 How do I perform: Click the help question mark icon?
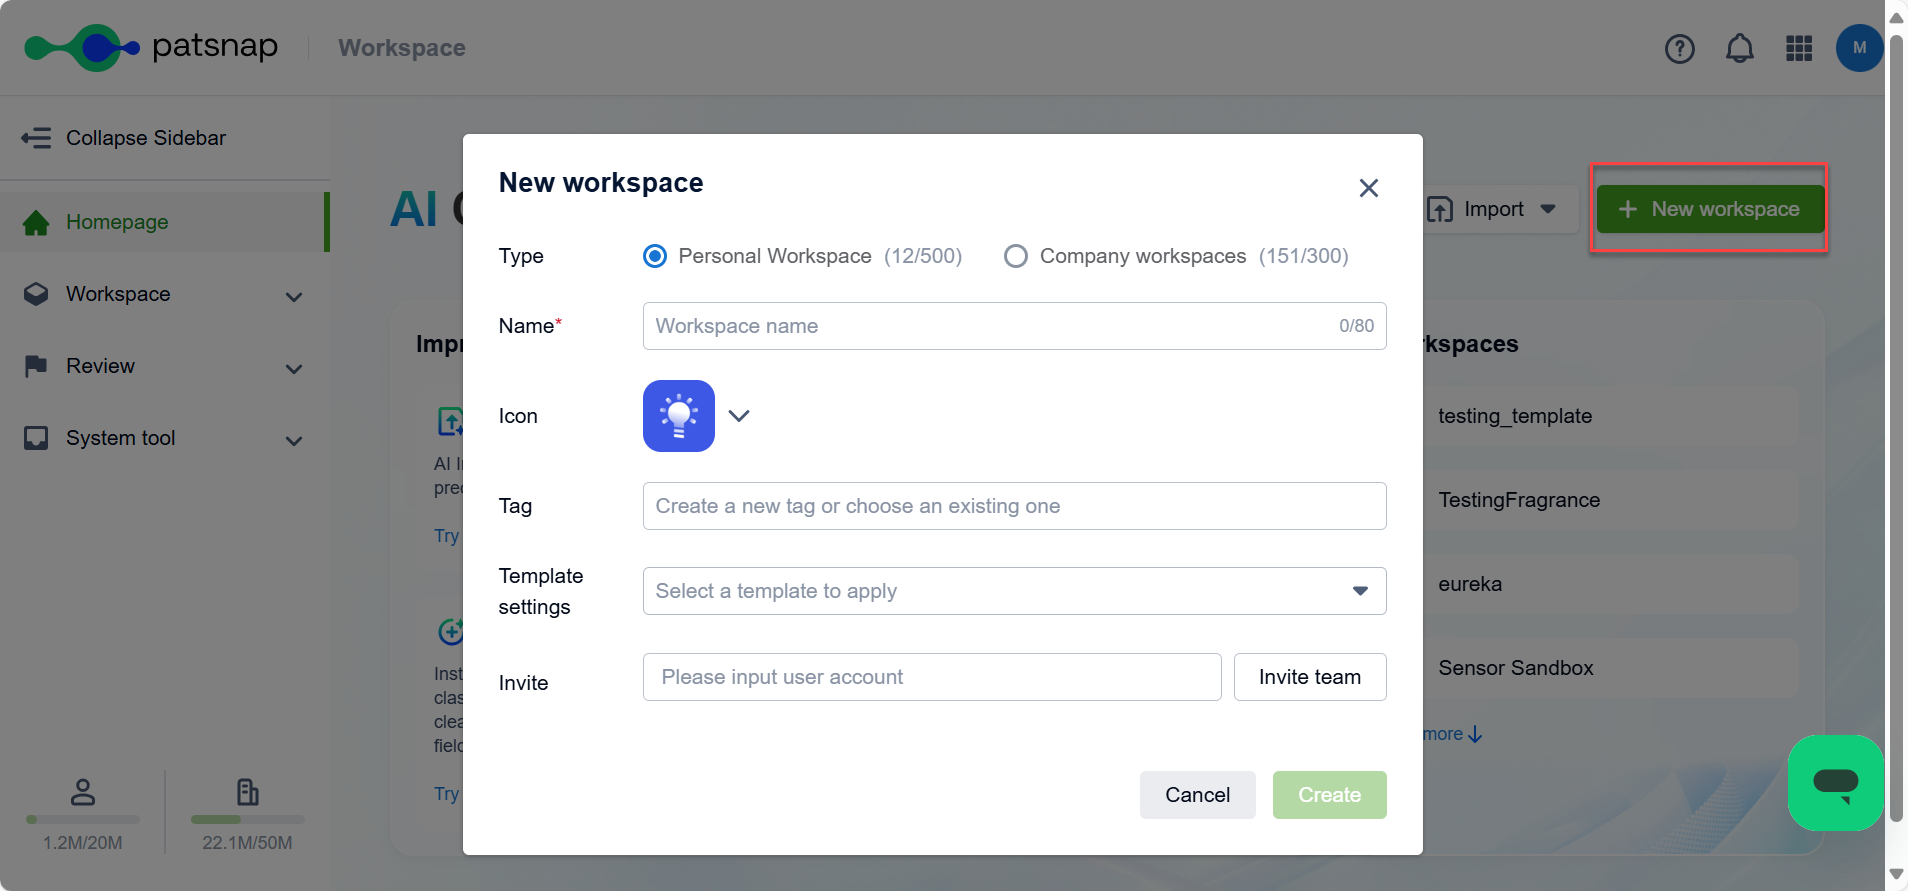(1679, 48)
